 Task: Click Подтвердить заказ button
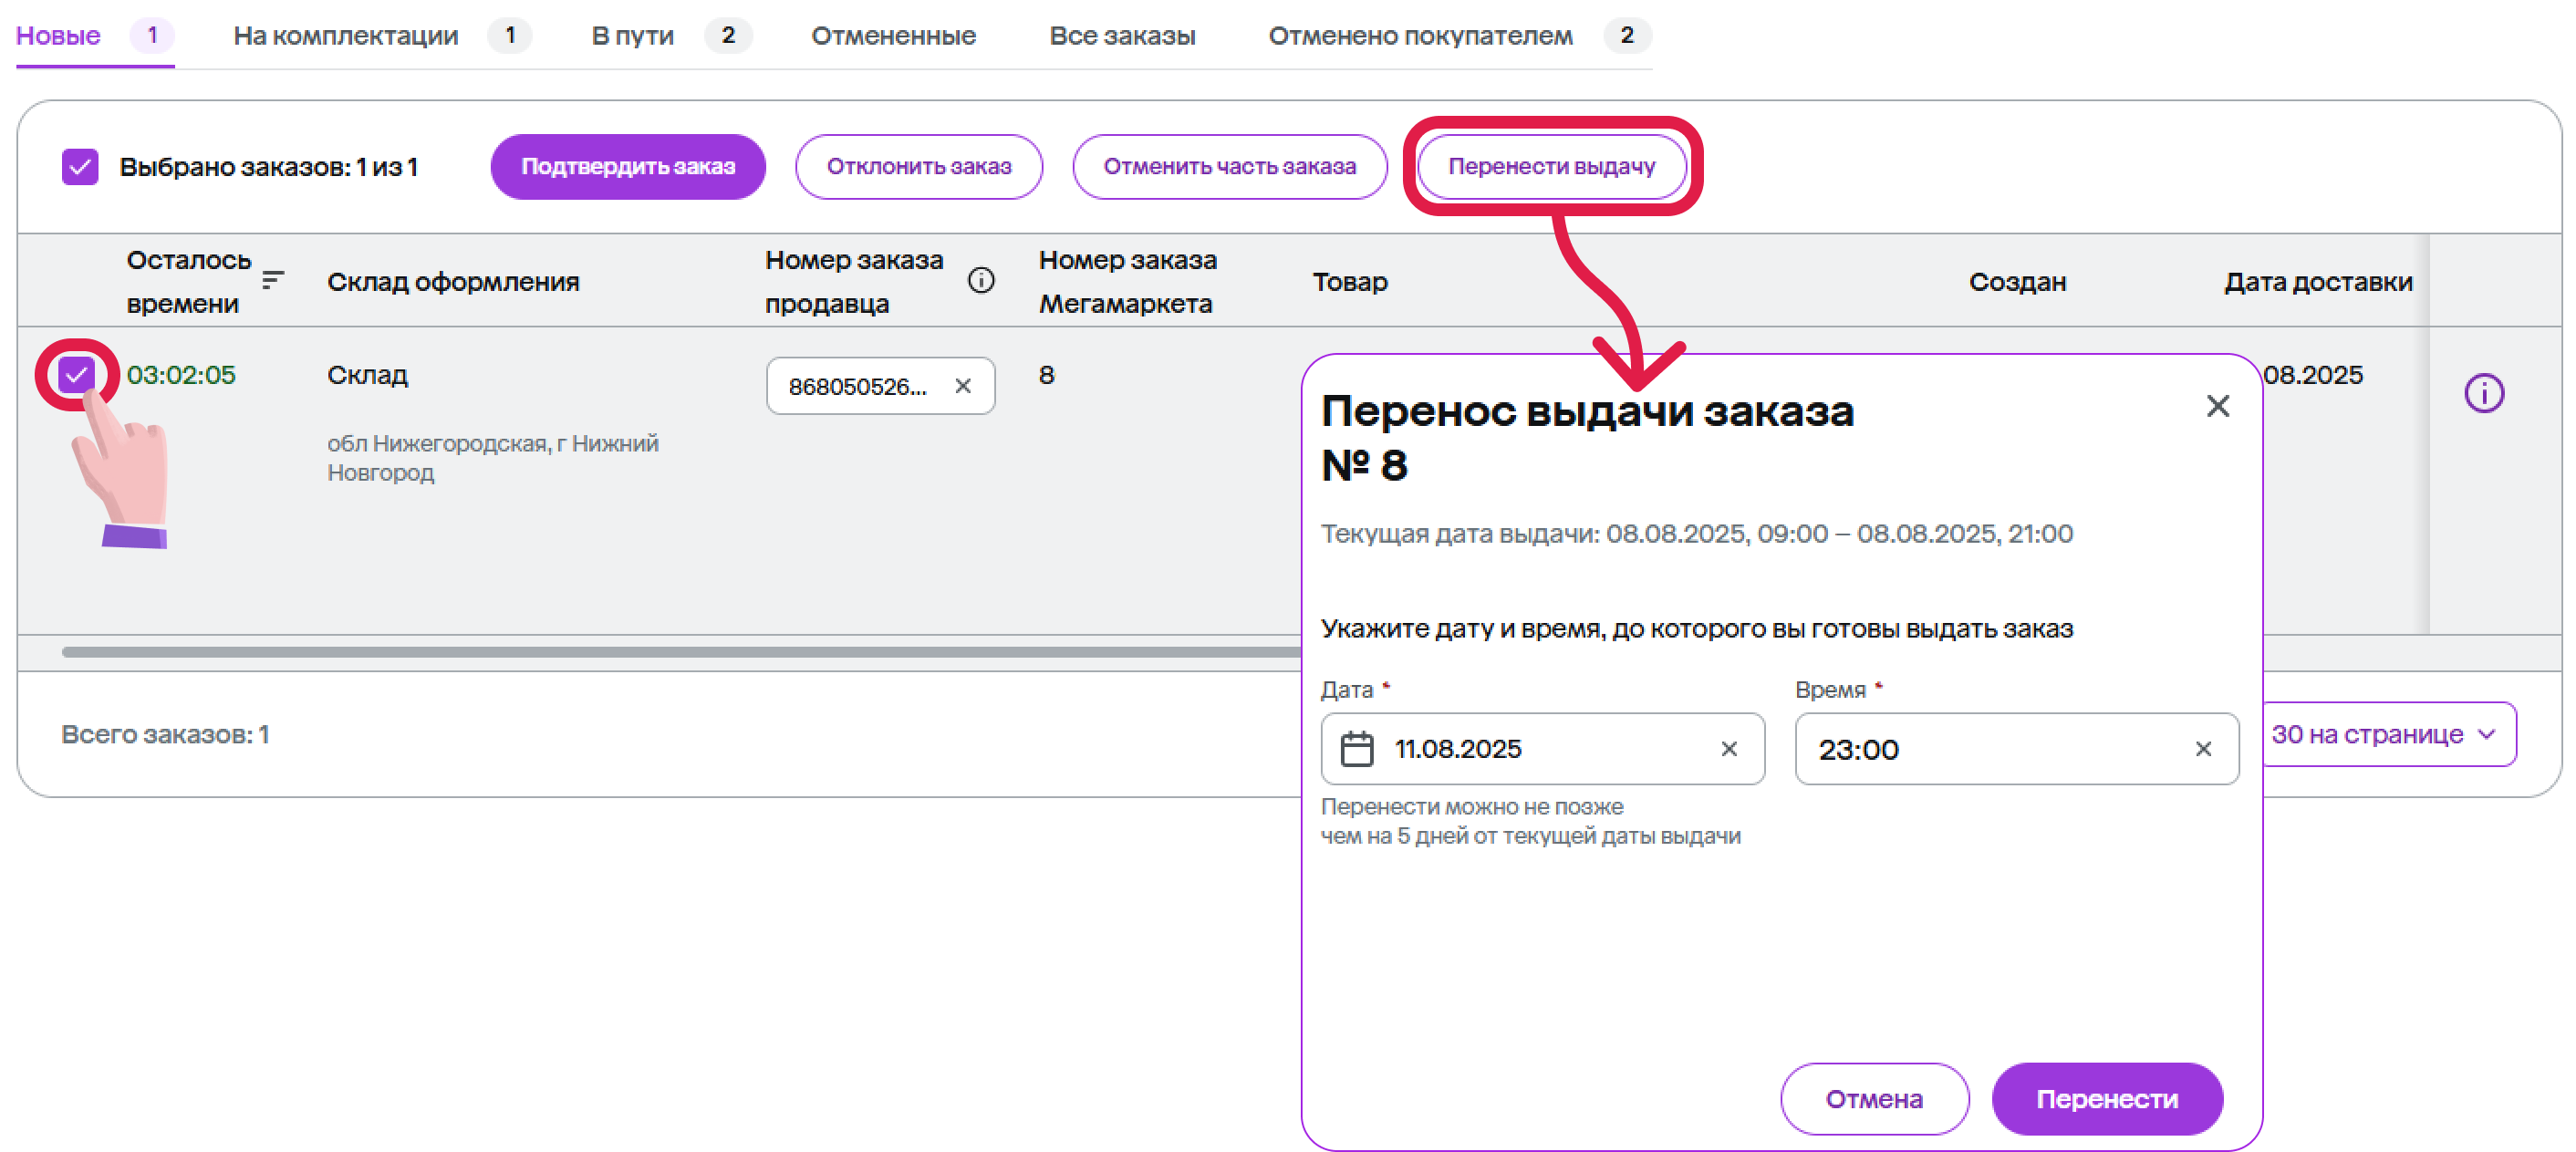pyautogui.click(x=628, y=166)
